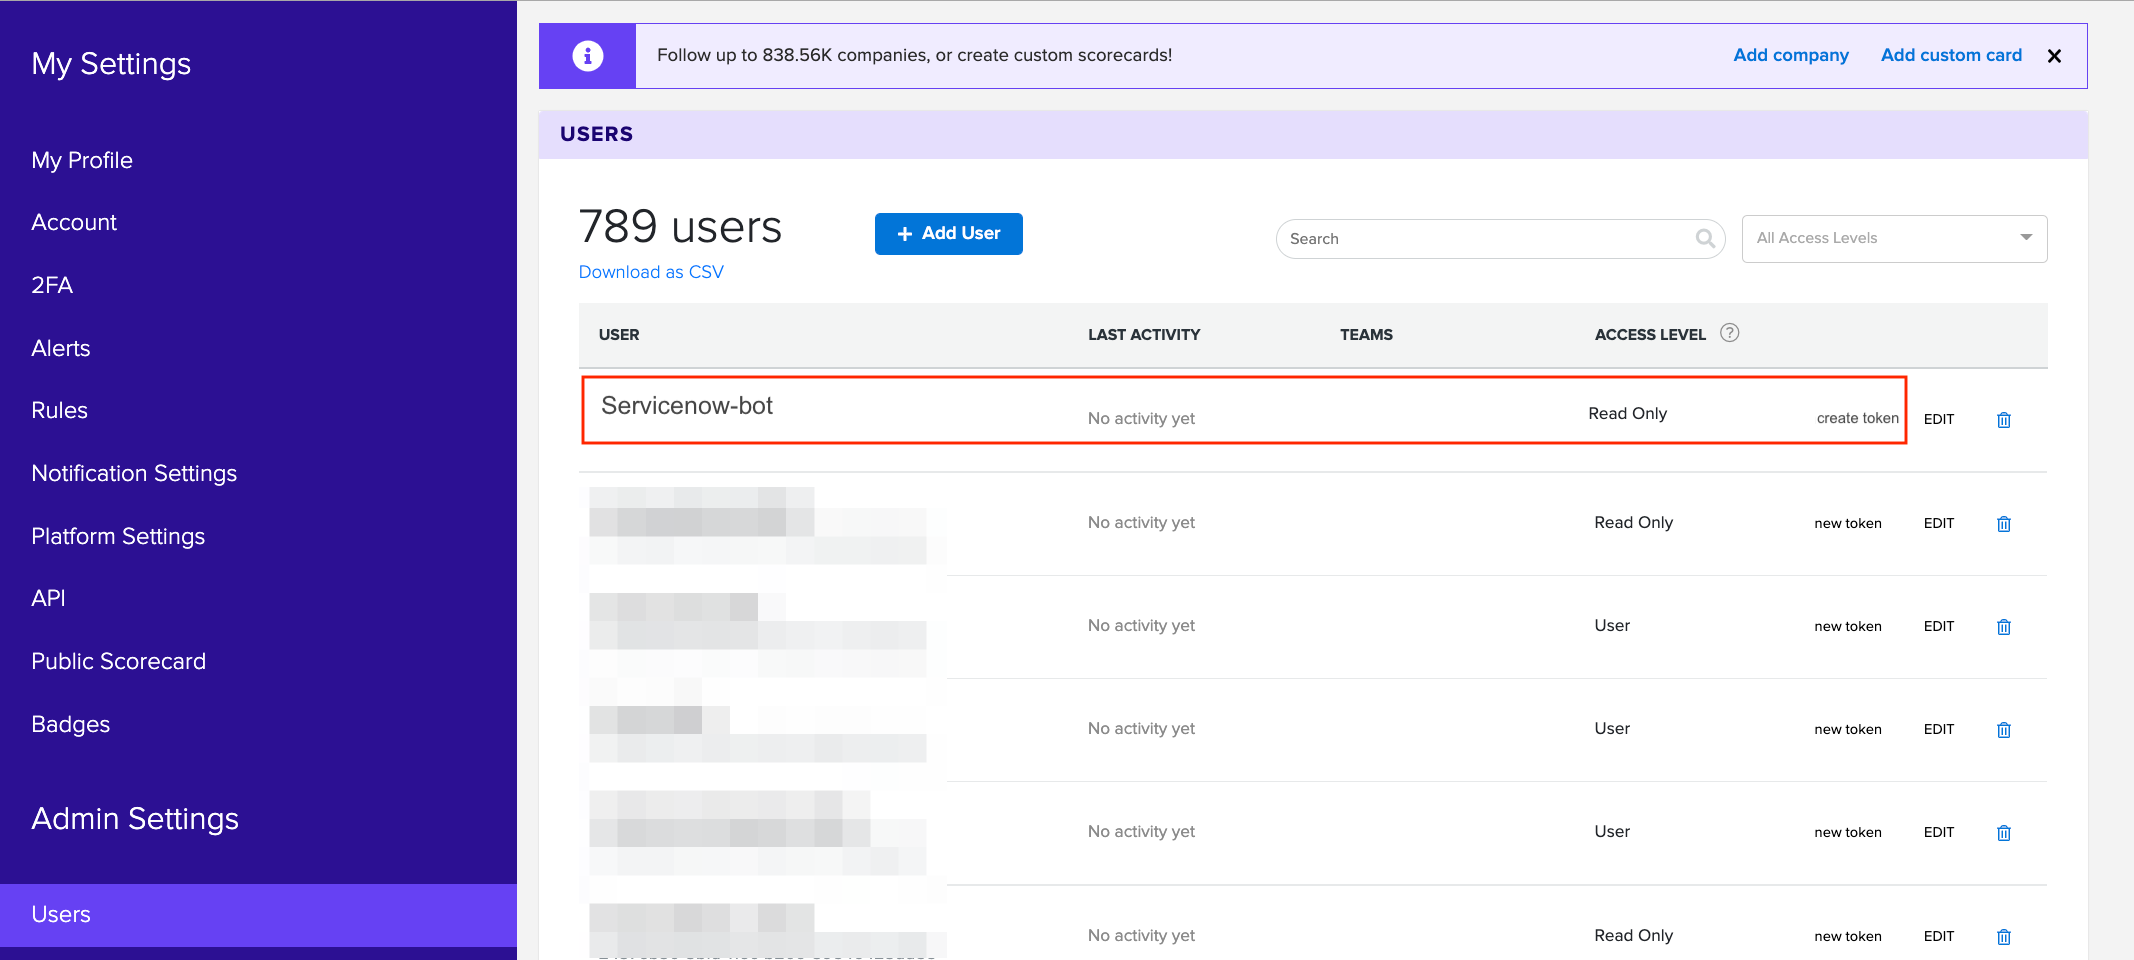Open the All Access Levels dropdown

[1893, 238]
